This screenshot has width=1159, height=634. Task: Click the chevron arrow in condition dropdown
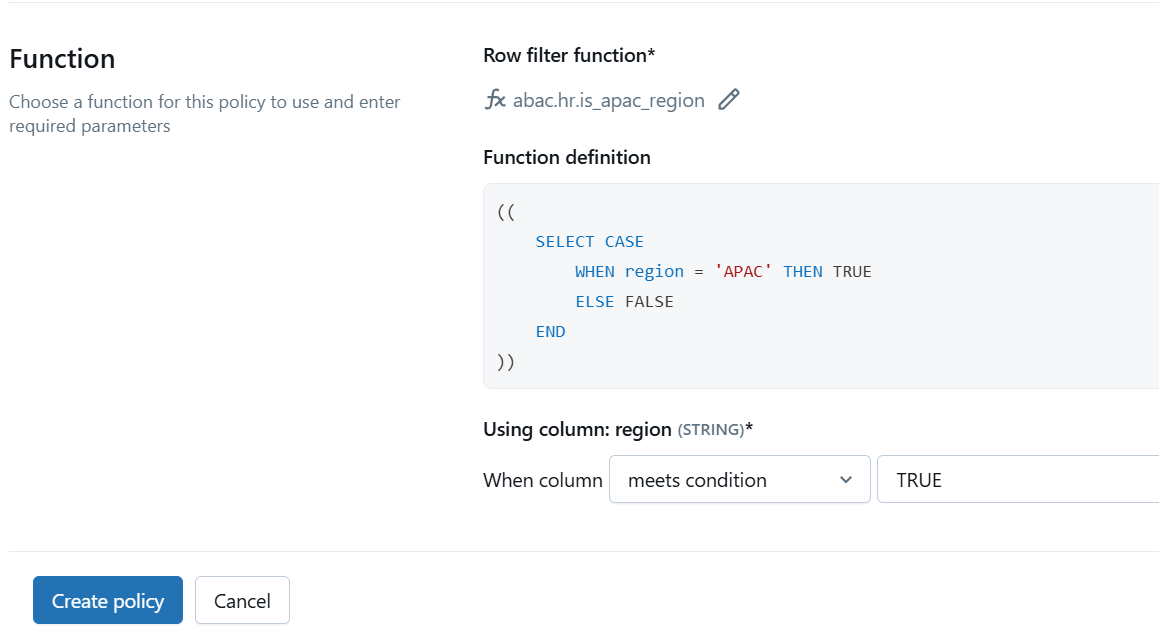pos(846,480)
